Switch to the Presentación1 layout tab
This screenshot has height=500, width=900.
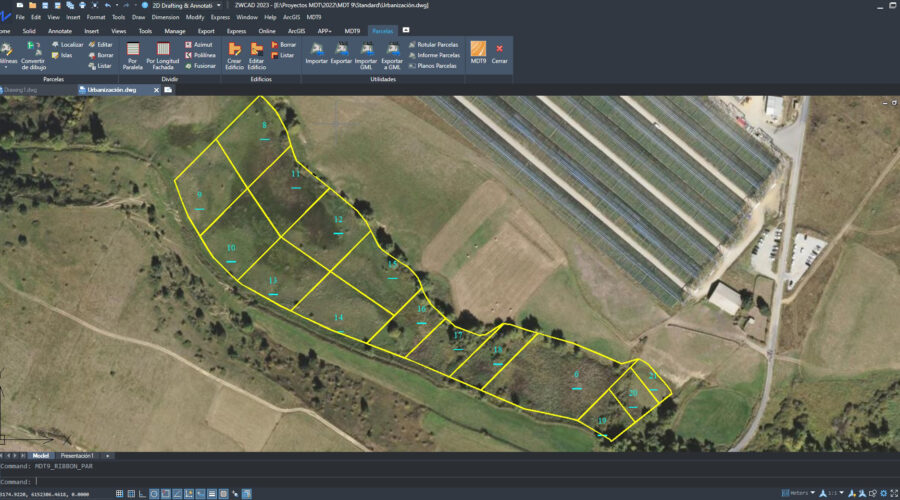pos(77,456)
